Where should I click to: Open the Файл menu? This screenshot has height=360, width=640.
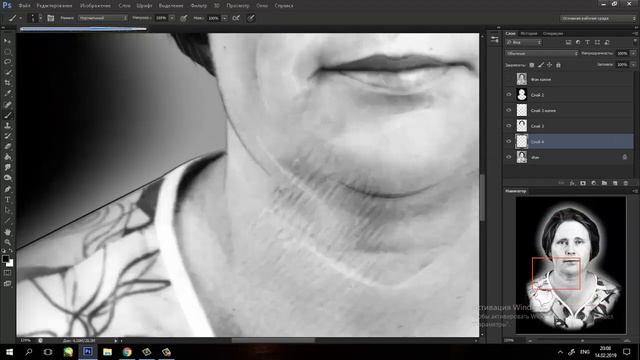(24, 6)
